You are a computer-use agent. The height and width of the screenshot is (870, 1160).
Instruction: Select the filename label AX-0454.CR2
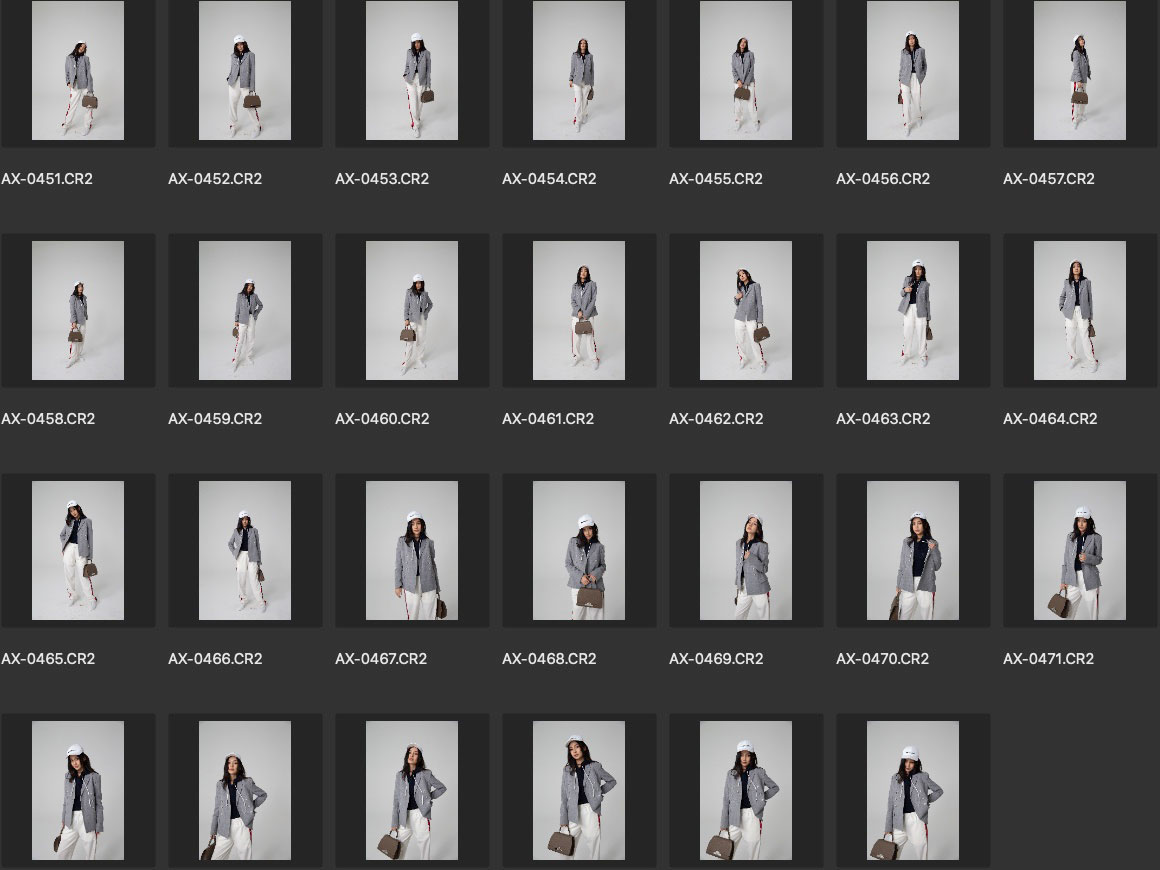[x=549, y=179]
